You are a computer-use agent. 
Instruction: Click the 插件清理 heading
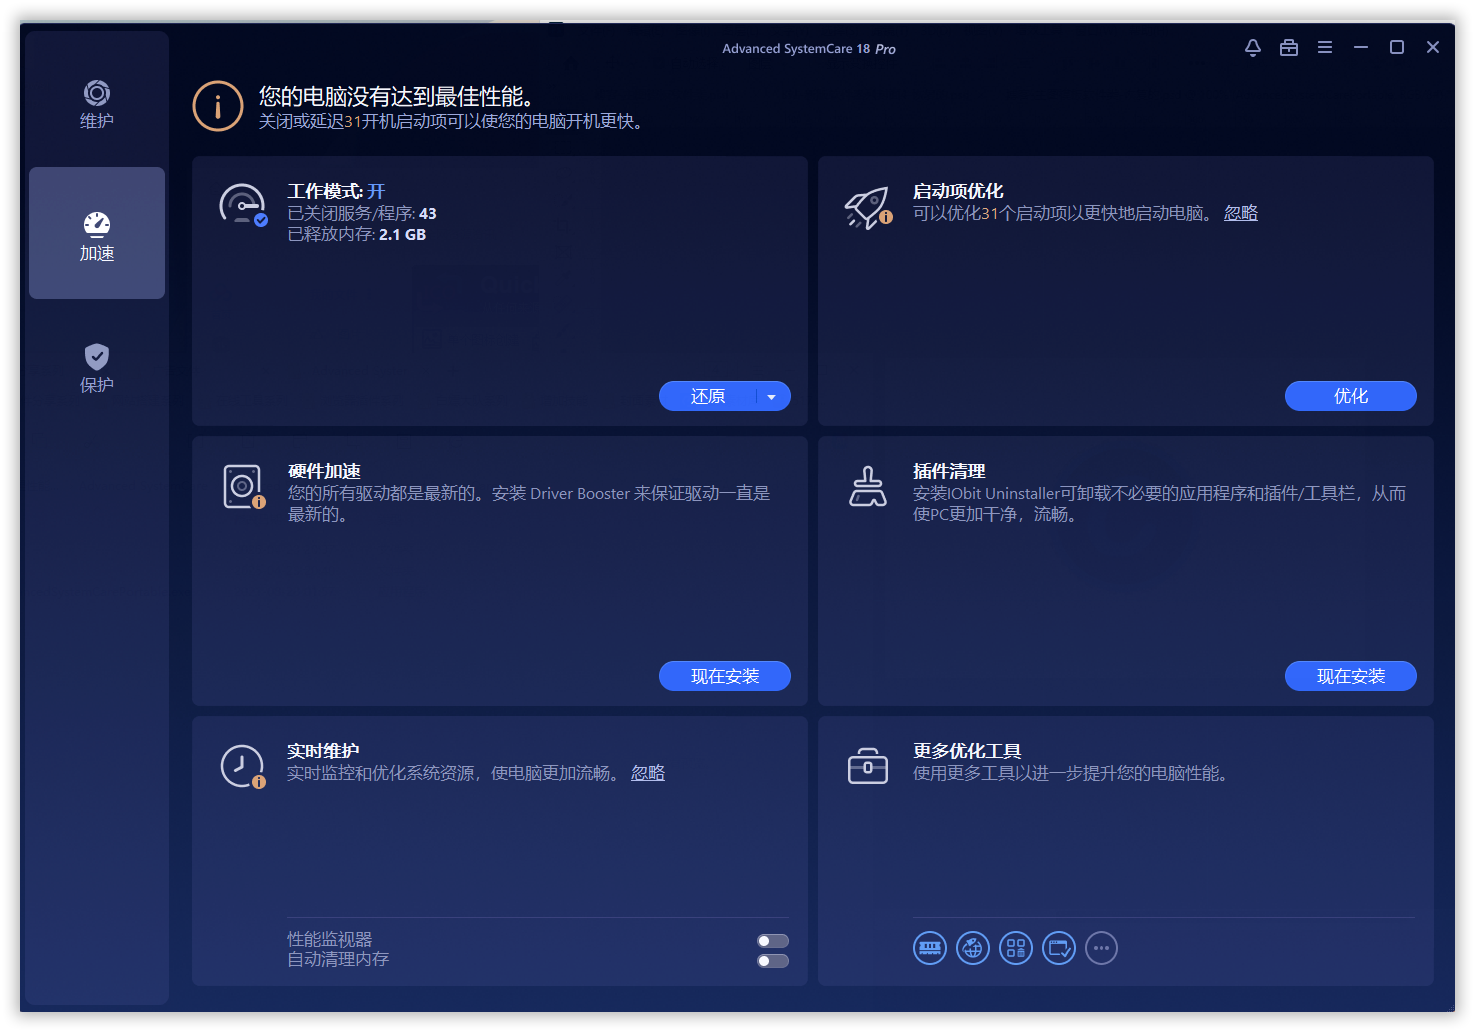pyautogui.click(x=949, y=471)
